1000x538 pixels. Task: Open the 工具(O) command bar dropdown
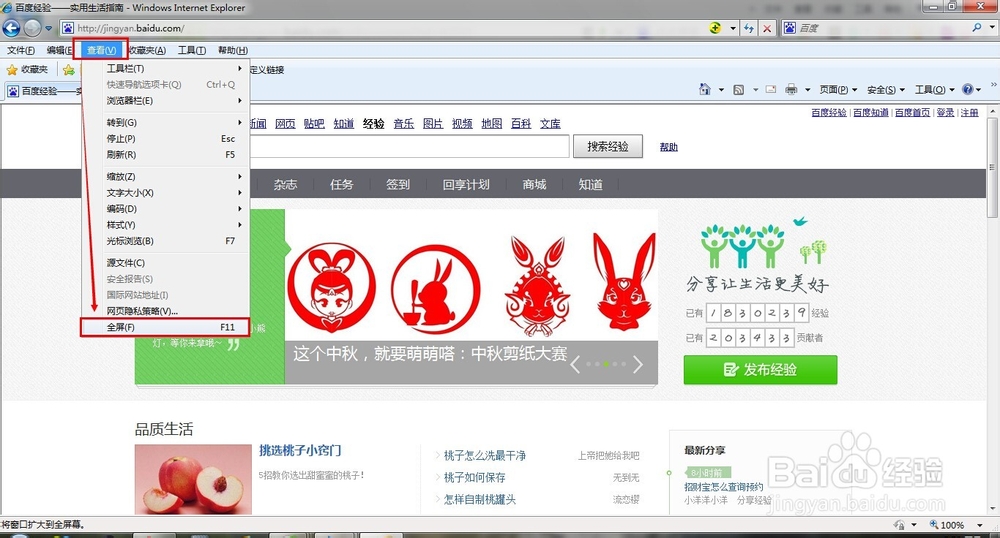coord(934,90)
